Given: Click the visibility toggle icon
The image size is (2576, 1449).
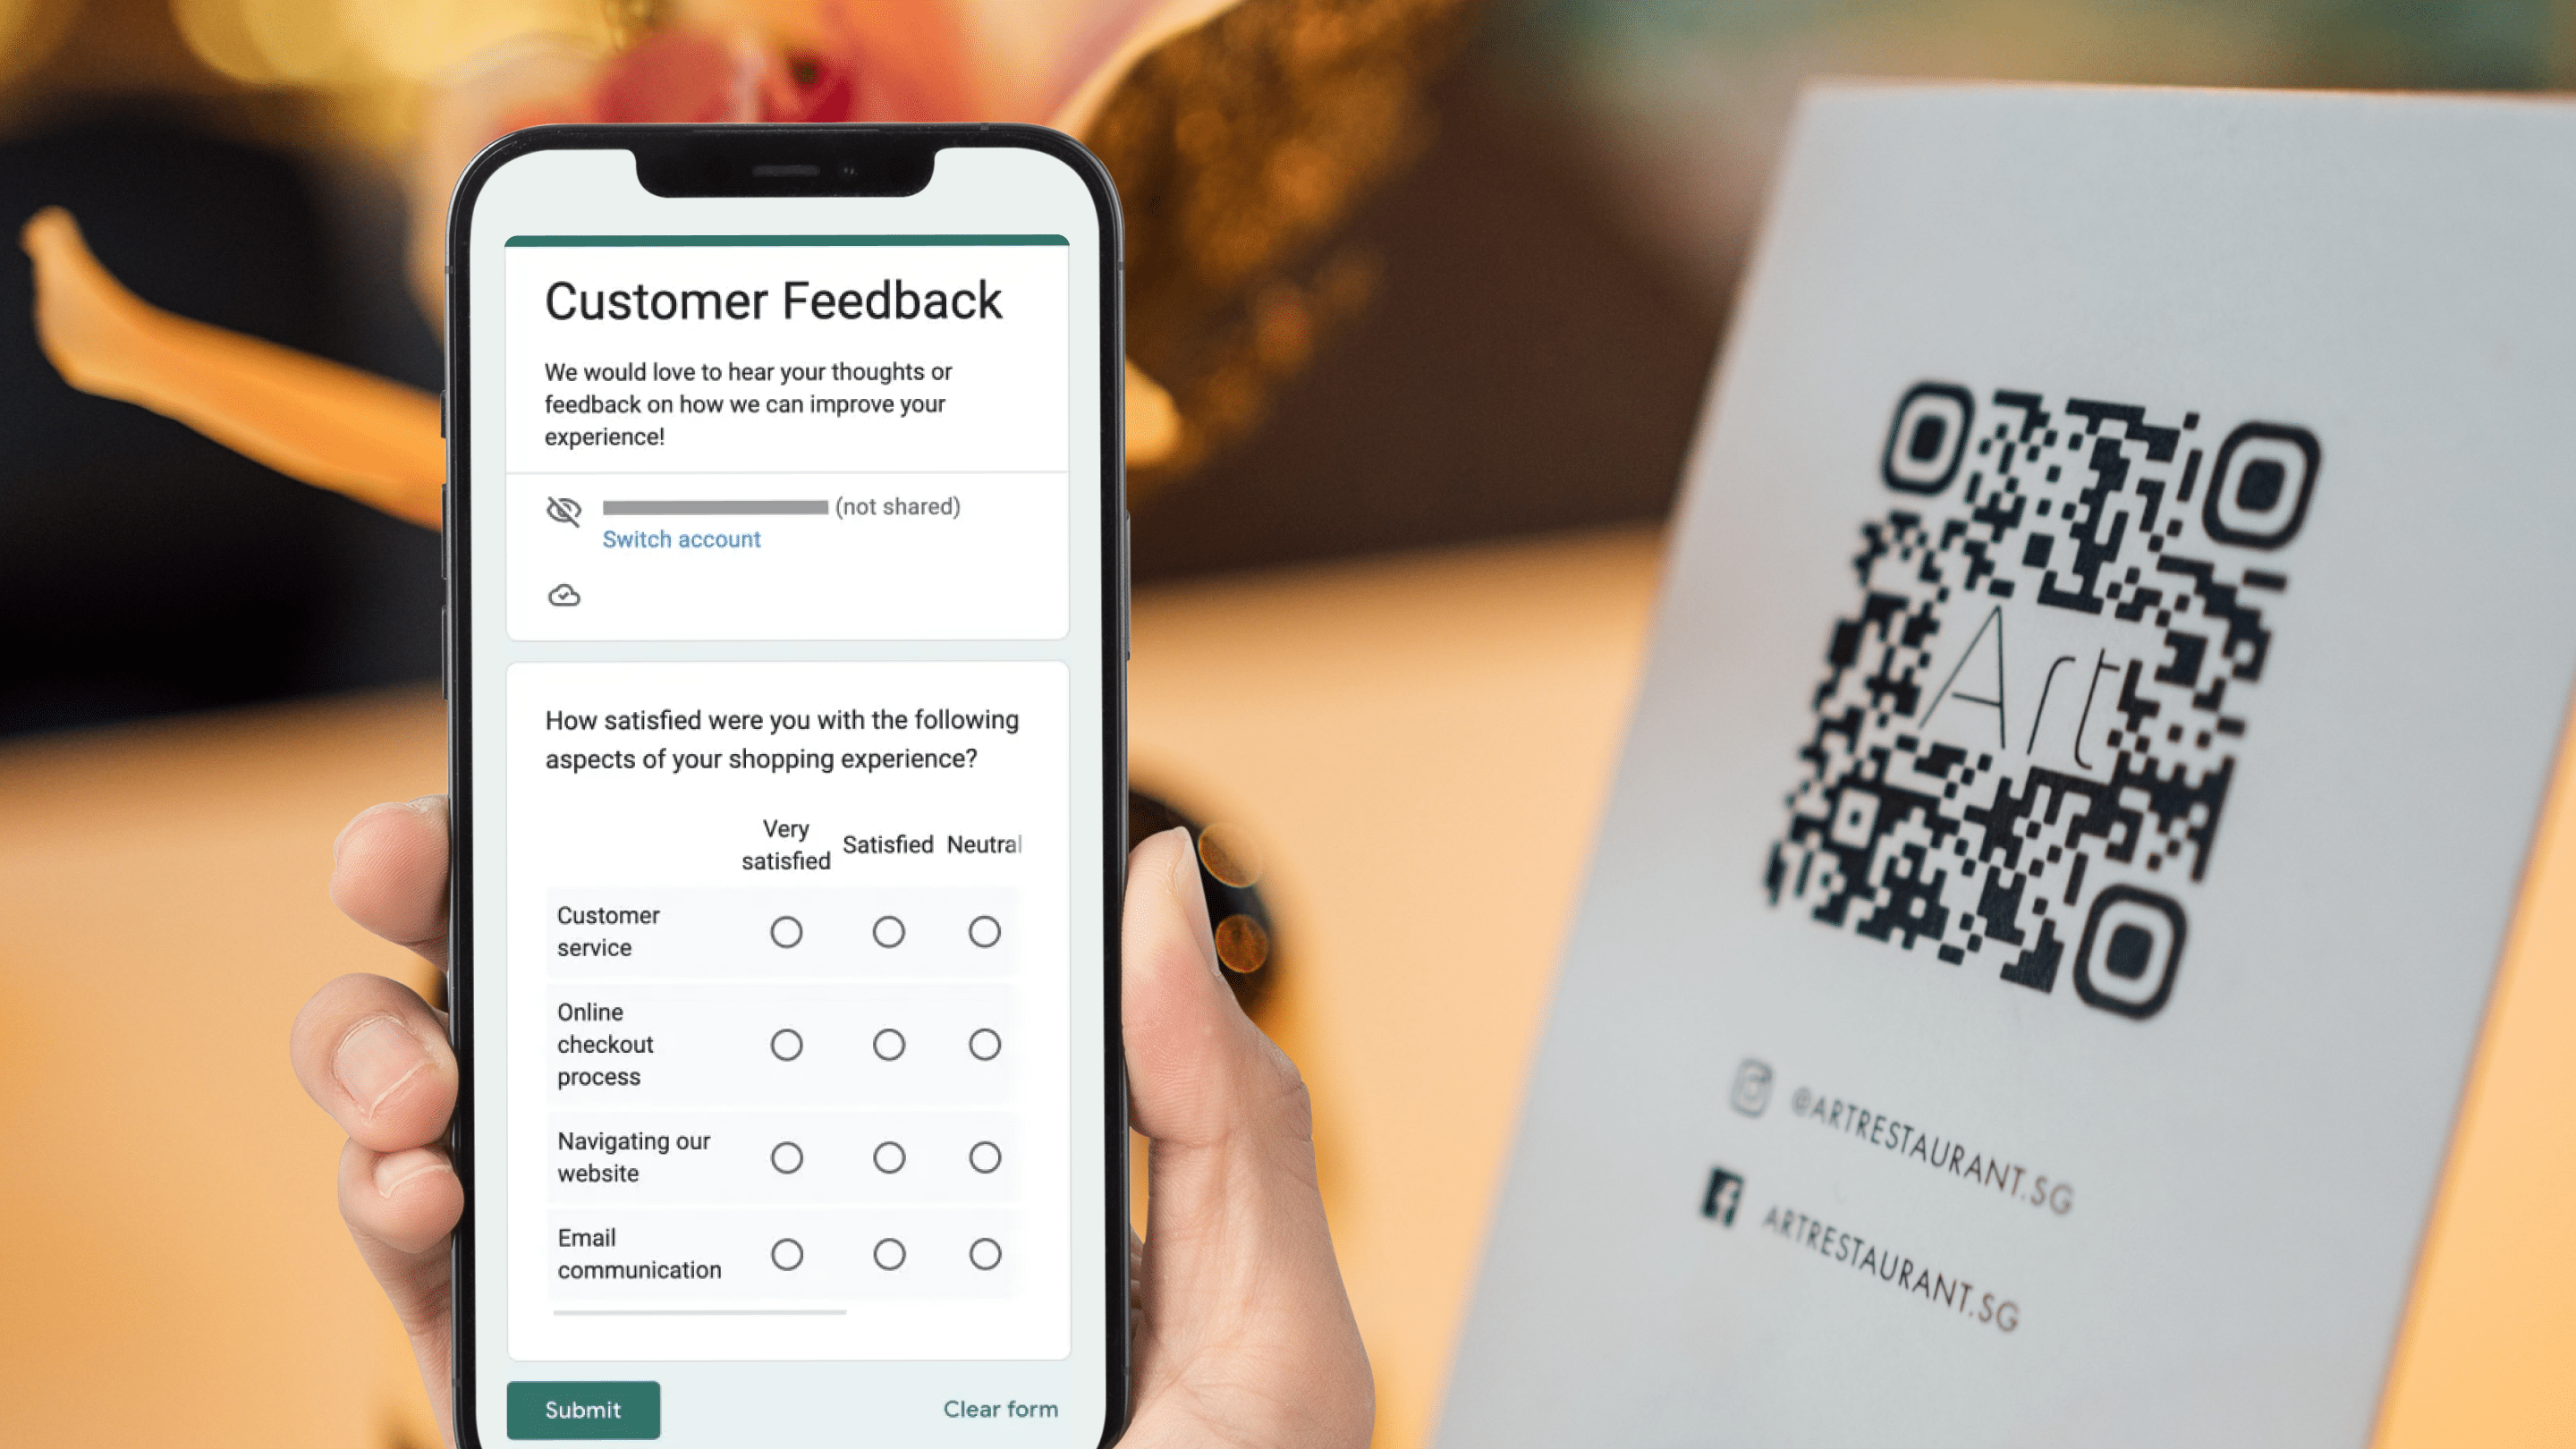Looking at the screenshot, I should [x=563, y=510].
